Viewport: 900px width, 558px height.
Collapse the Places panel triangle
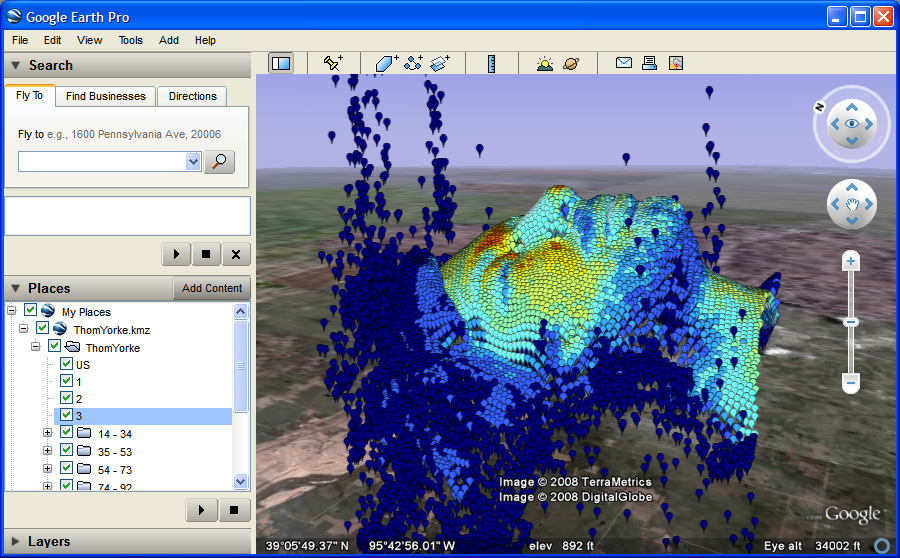tap(15, 288)
